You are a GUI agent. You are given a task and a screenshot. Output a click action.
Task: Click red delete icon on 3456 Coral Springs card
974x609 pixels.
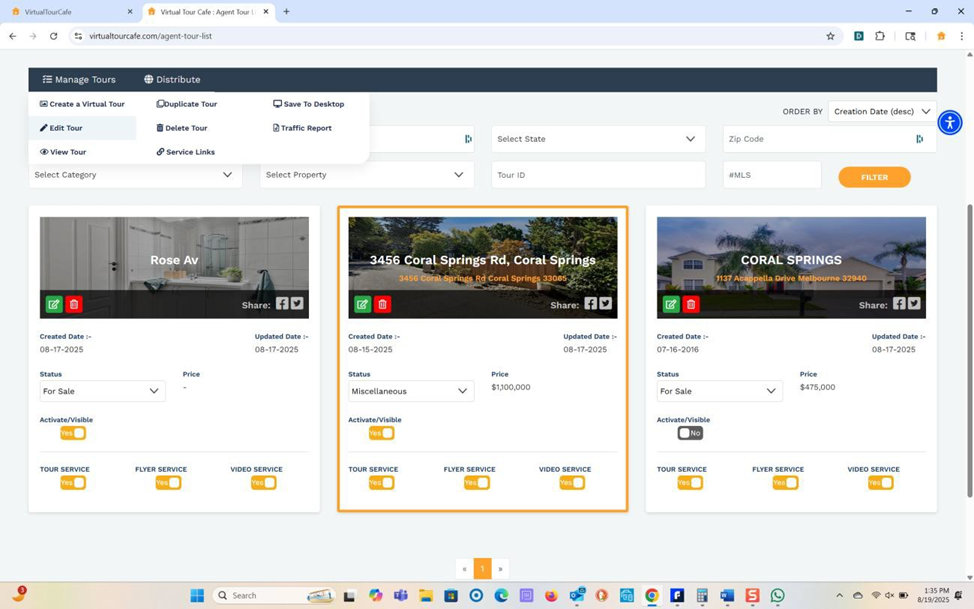(x=382, y=304)
